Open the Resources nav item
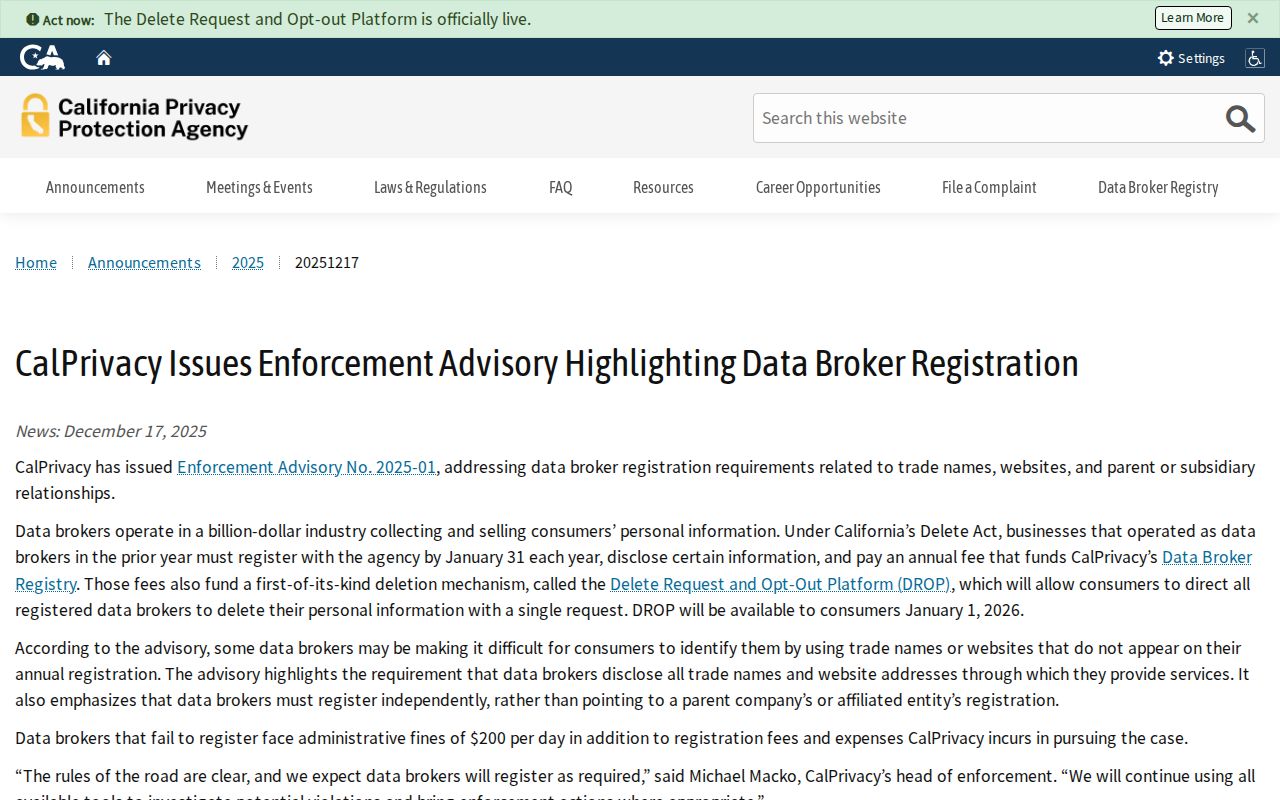Image resolution: width=1280 pixels, height=800 pixels. pyautogui.click(x=663, y=187)
